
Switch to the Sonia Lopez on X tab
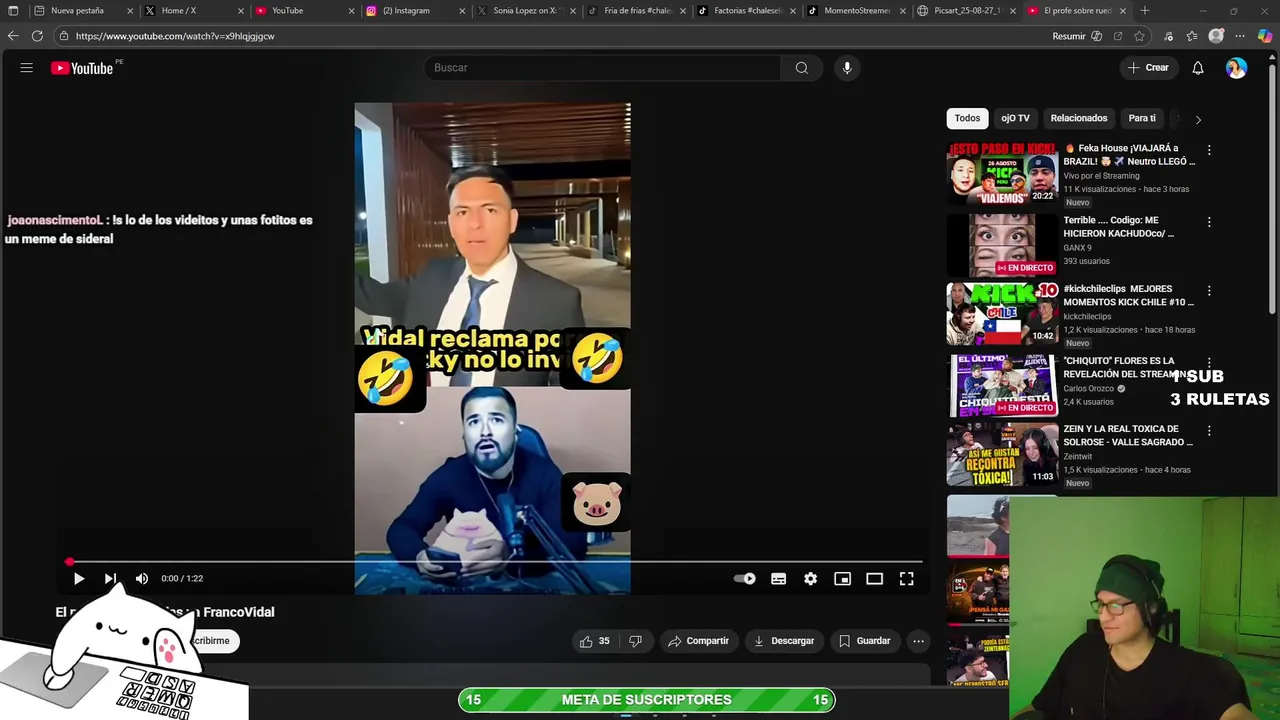[x=524, y=11]
